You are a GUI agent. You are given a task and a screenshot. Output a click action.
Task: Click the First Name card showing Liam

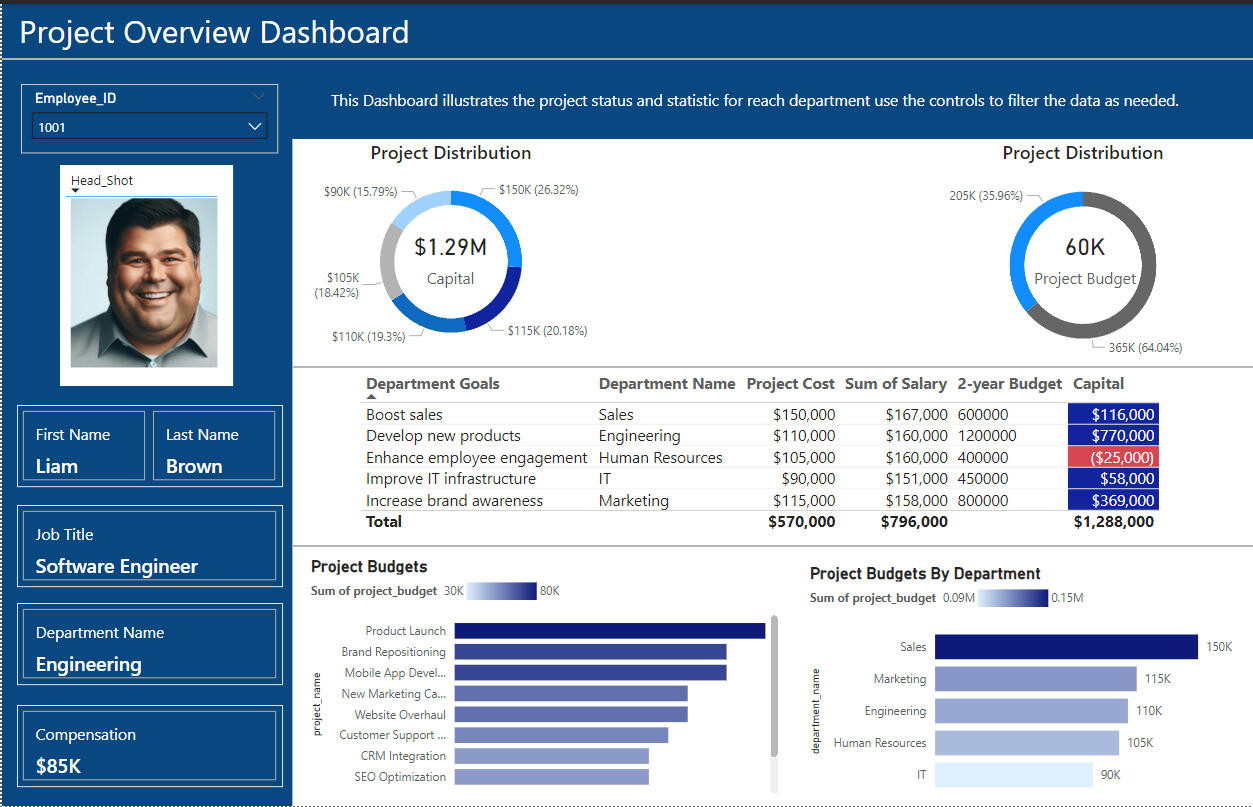coord(84,446)
